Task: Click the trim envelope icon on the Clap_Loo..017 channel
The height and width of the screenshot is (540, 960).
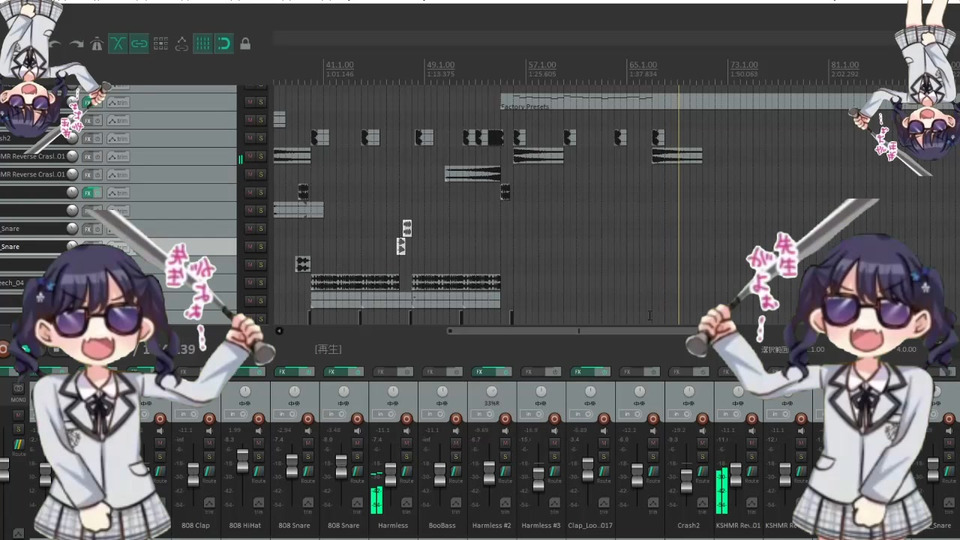Action: [604, 504]
